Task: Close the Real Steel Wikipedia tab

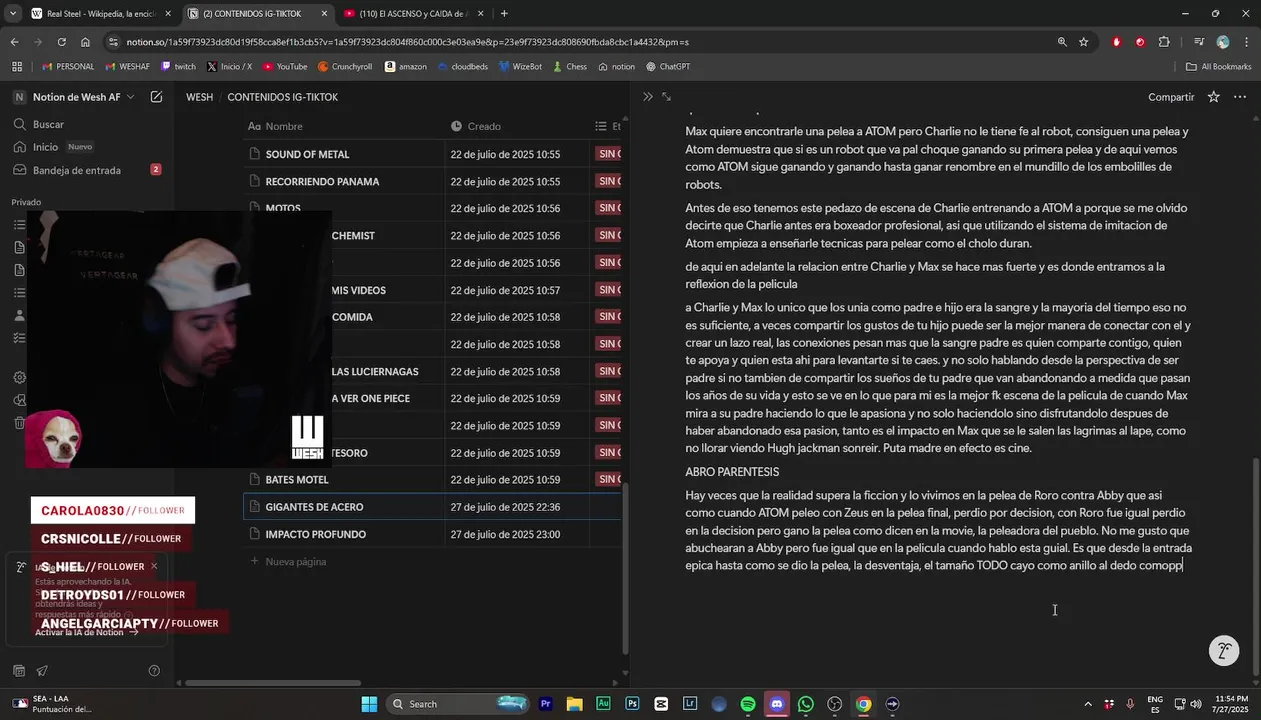Action: 167,14
